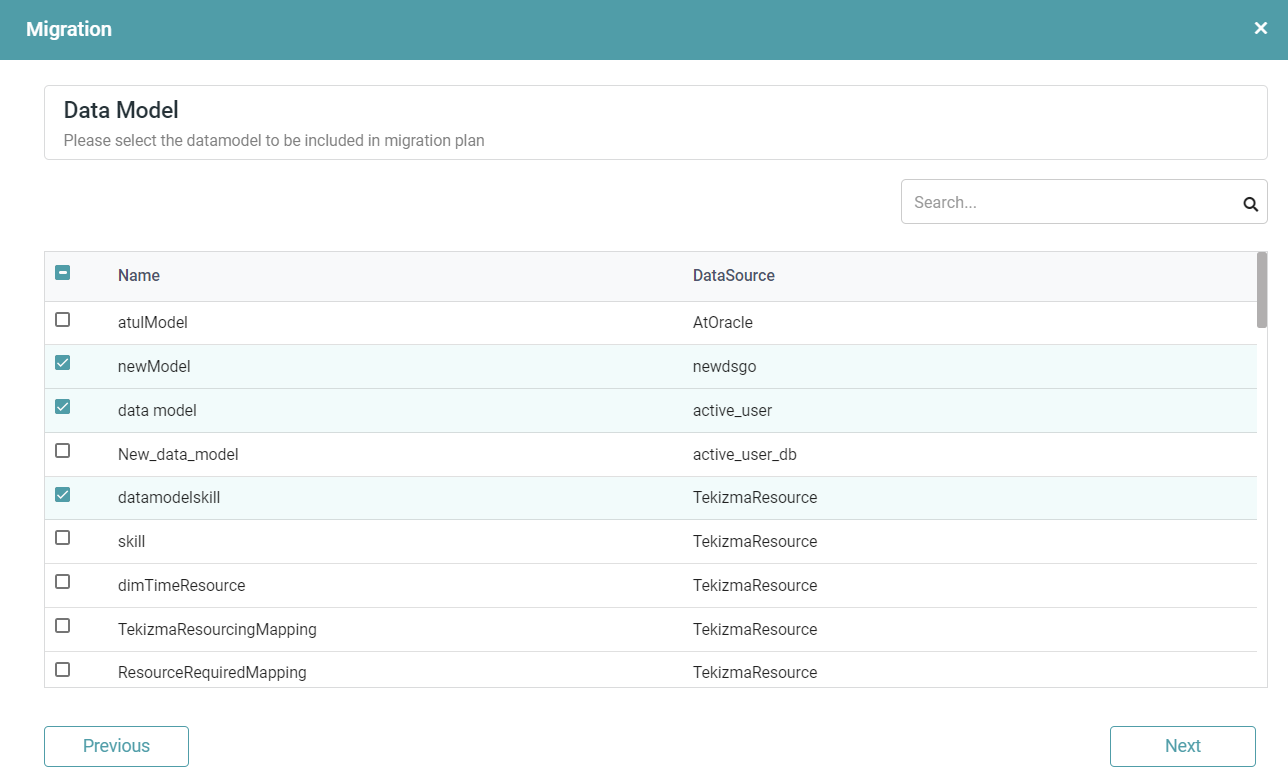The height and width of the screenshot is (775, 1288).
Task: Click the search magnifier icon
Action: tap(1250, 203)
